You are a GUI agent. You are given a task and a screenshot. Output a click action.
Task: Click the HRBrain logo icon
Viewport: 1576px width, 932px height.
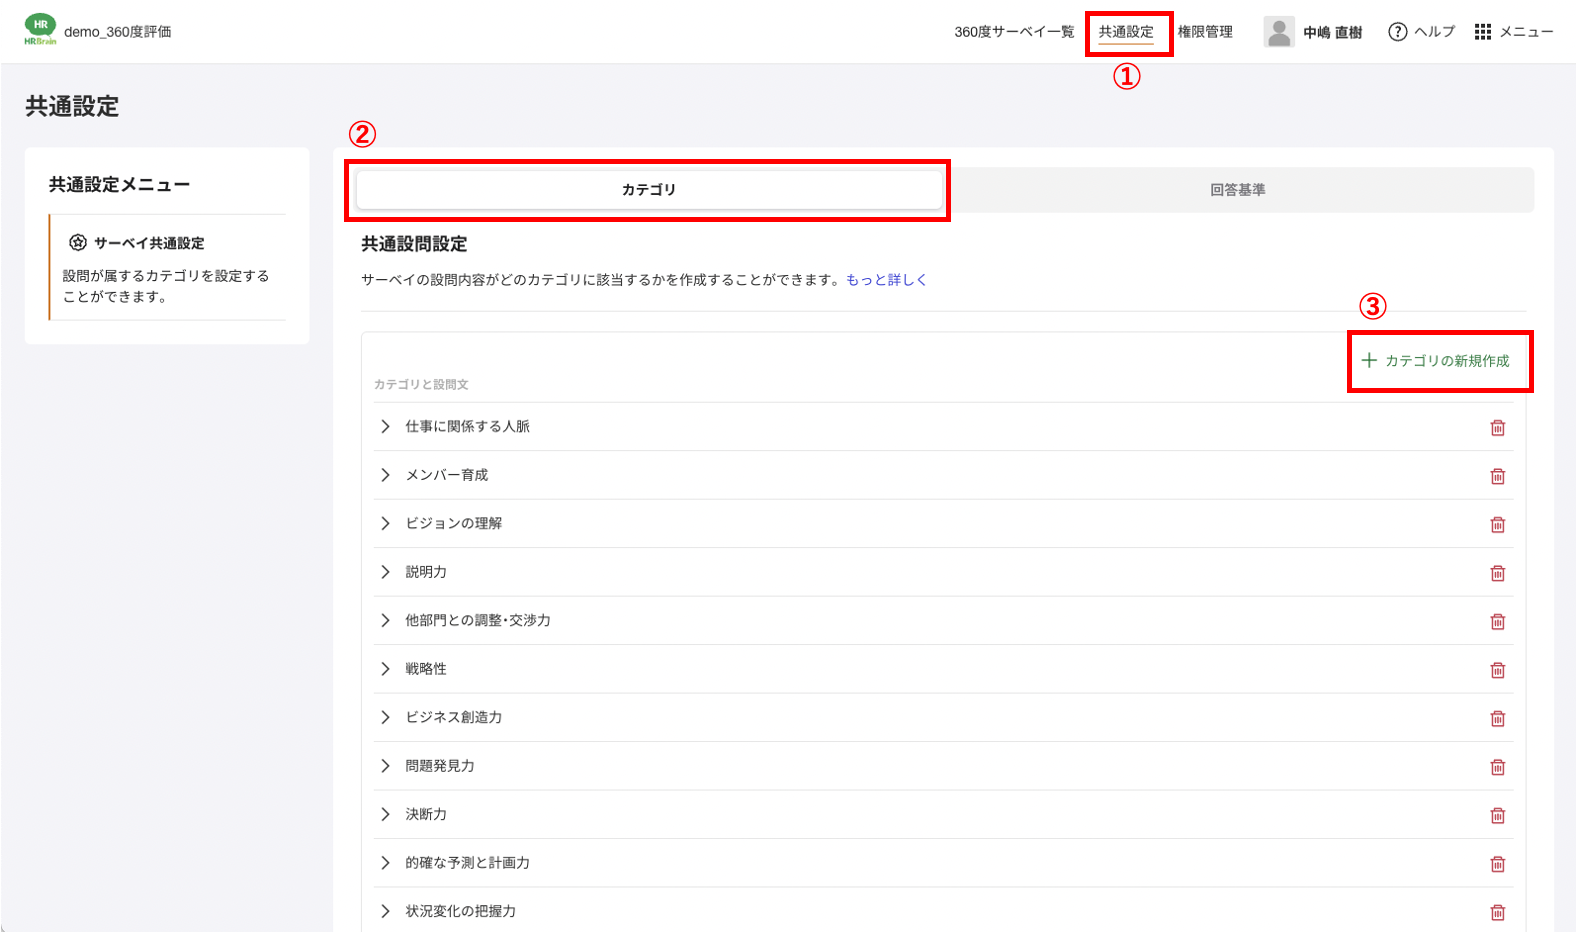pos(40,30)
